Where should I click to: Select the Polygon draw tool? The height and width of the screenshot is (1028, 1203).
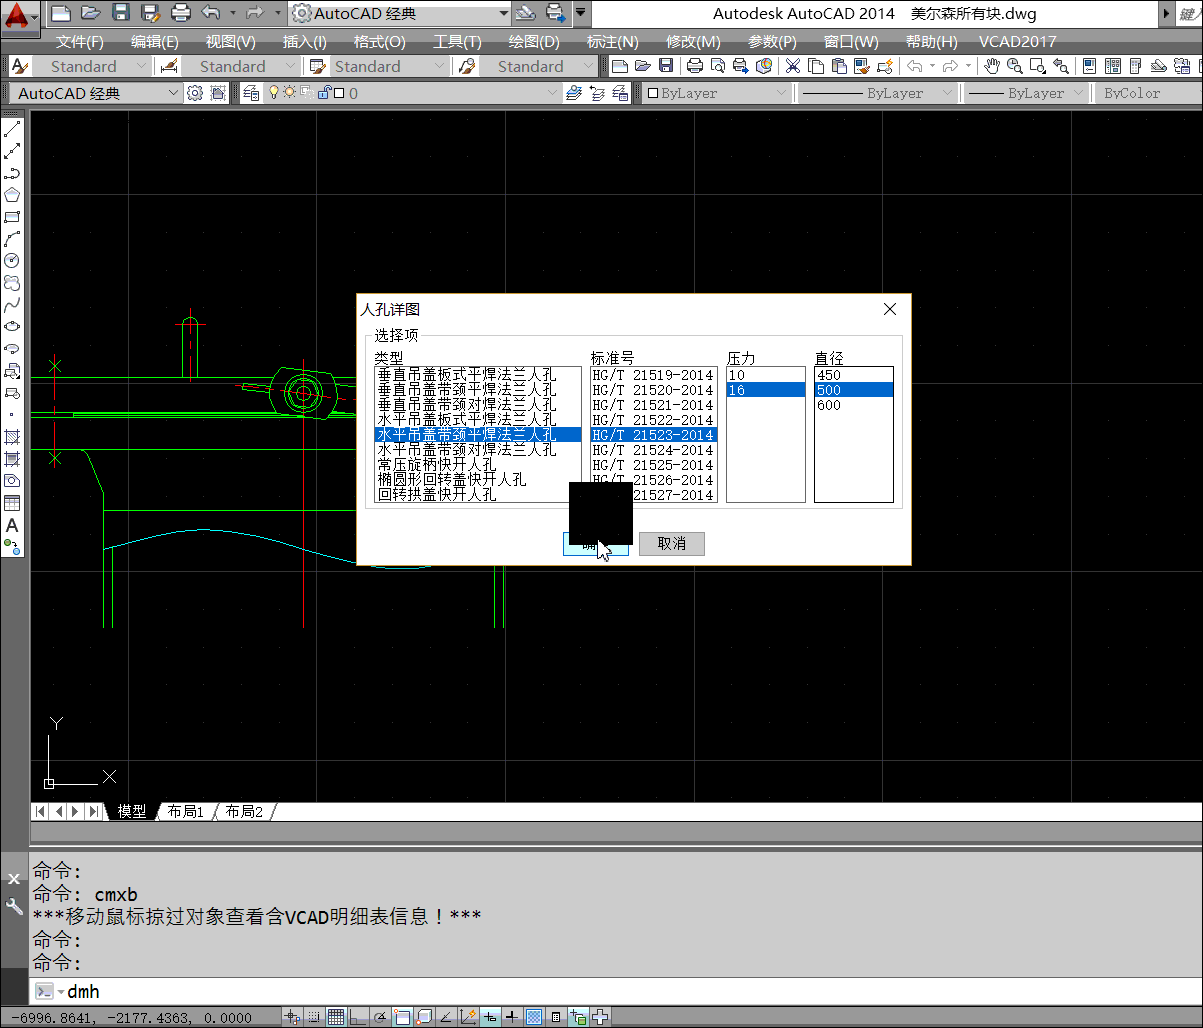coord(12,195)
